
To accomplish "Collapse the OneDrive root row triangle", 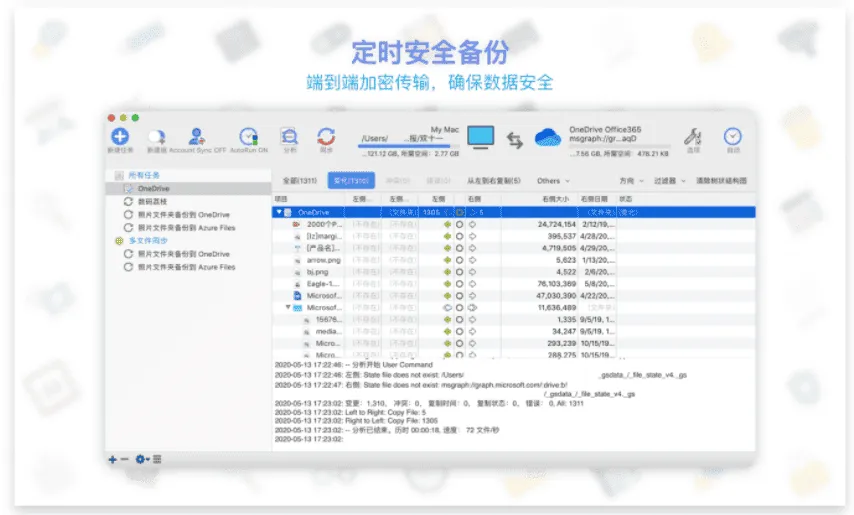I will (x=279, y=212).
